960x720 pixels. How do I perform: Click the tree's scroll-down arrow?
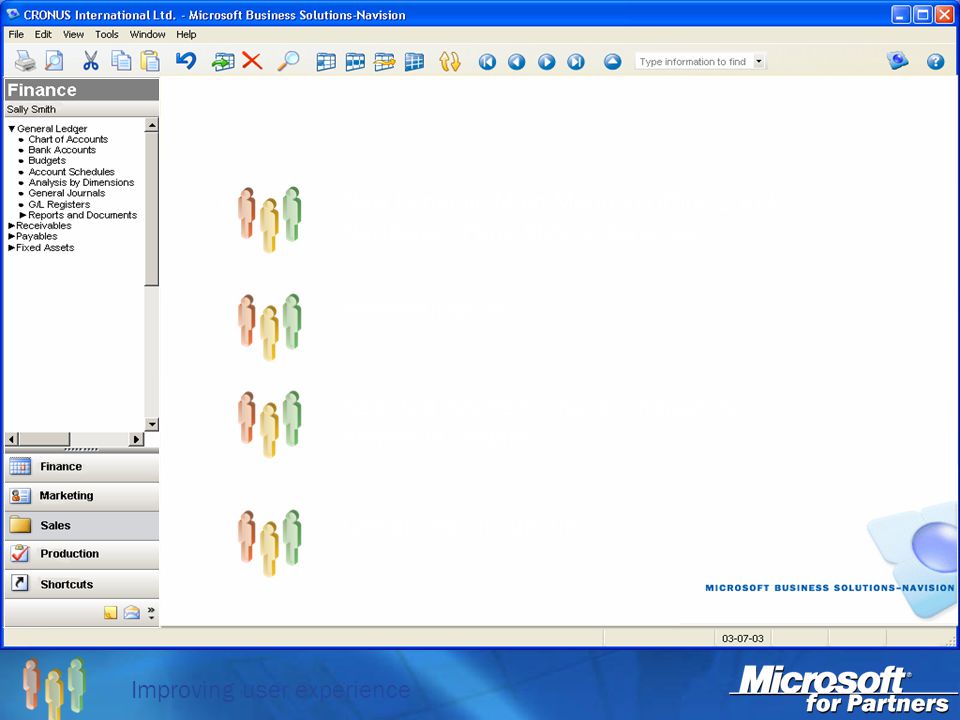pos(152,424)
